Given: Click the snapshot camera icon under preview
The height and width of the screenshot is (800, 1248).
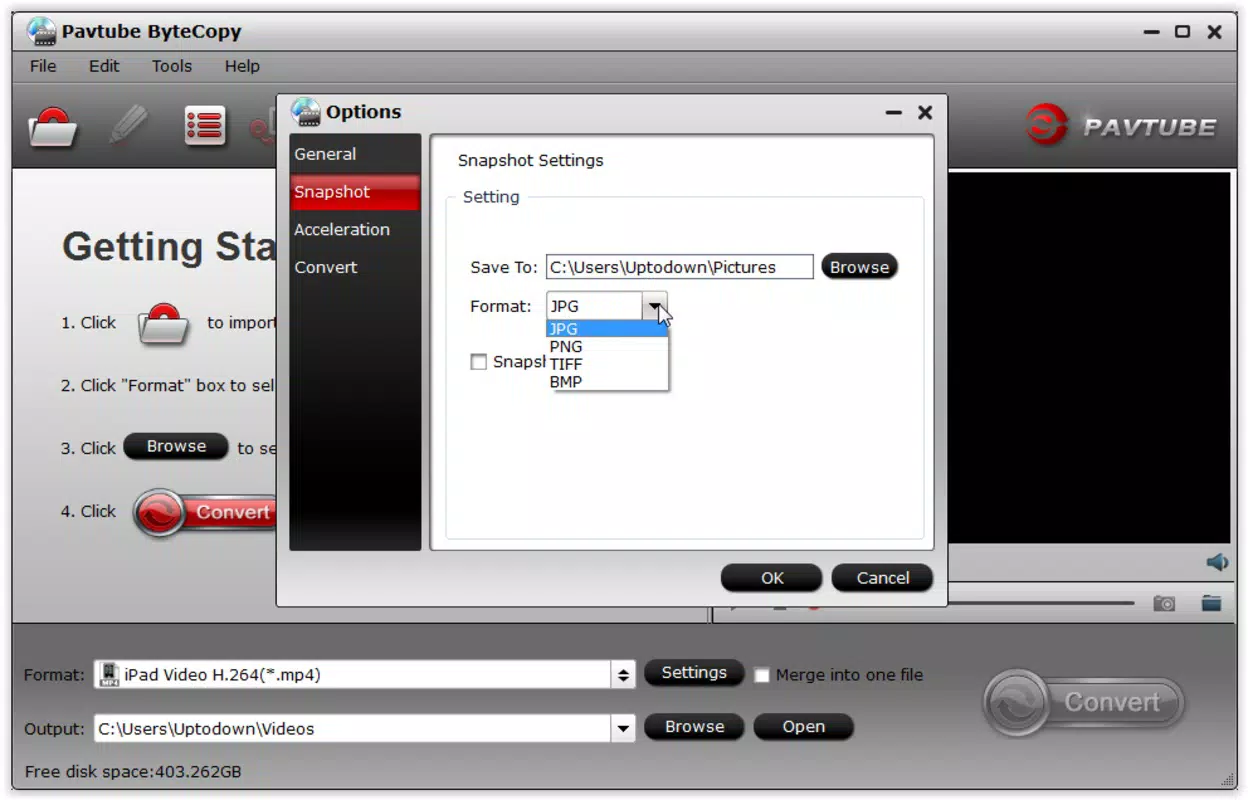Looking at the screenshot, I should (1164, 604).
